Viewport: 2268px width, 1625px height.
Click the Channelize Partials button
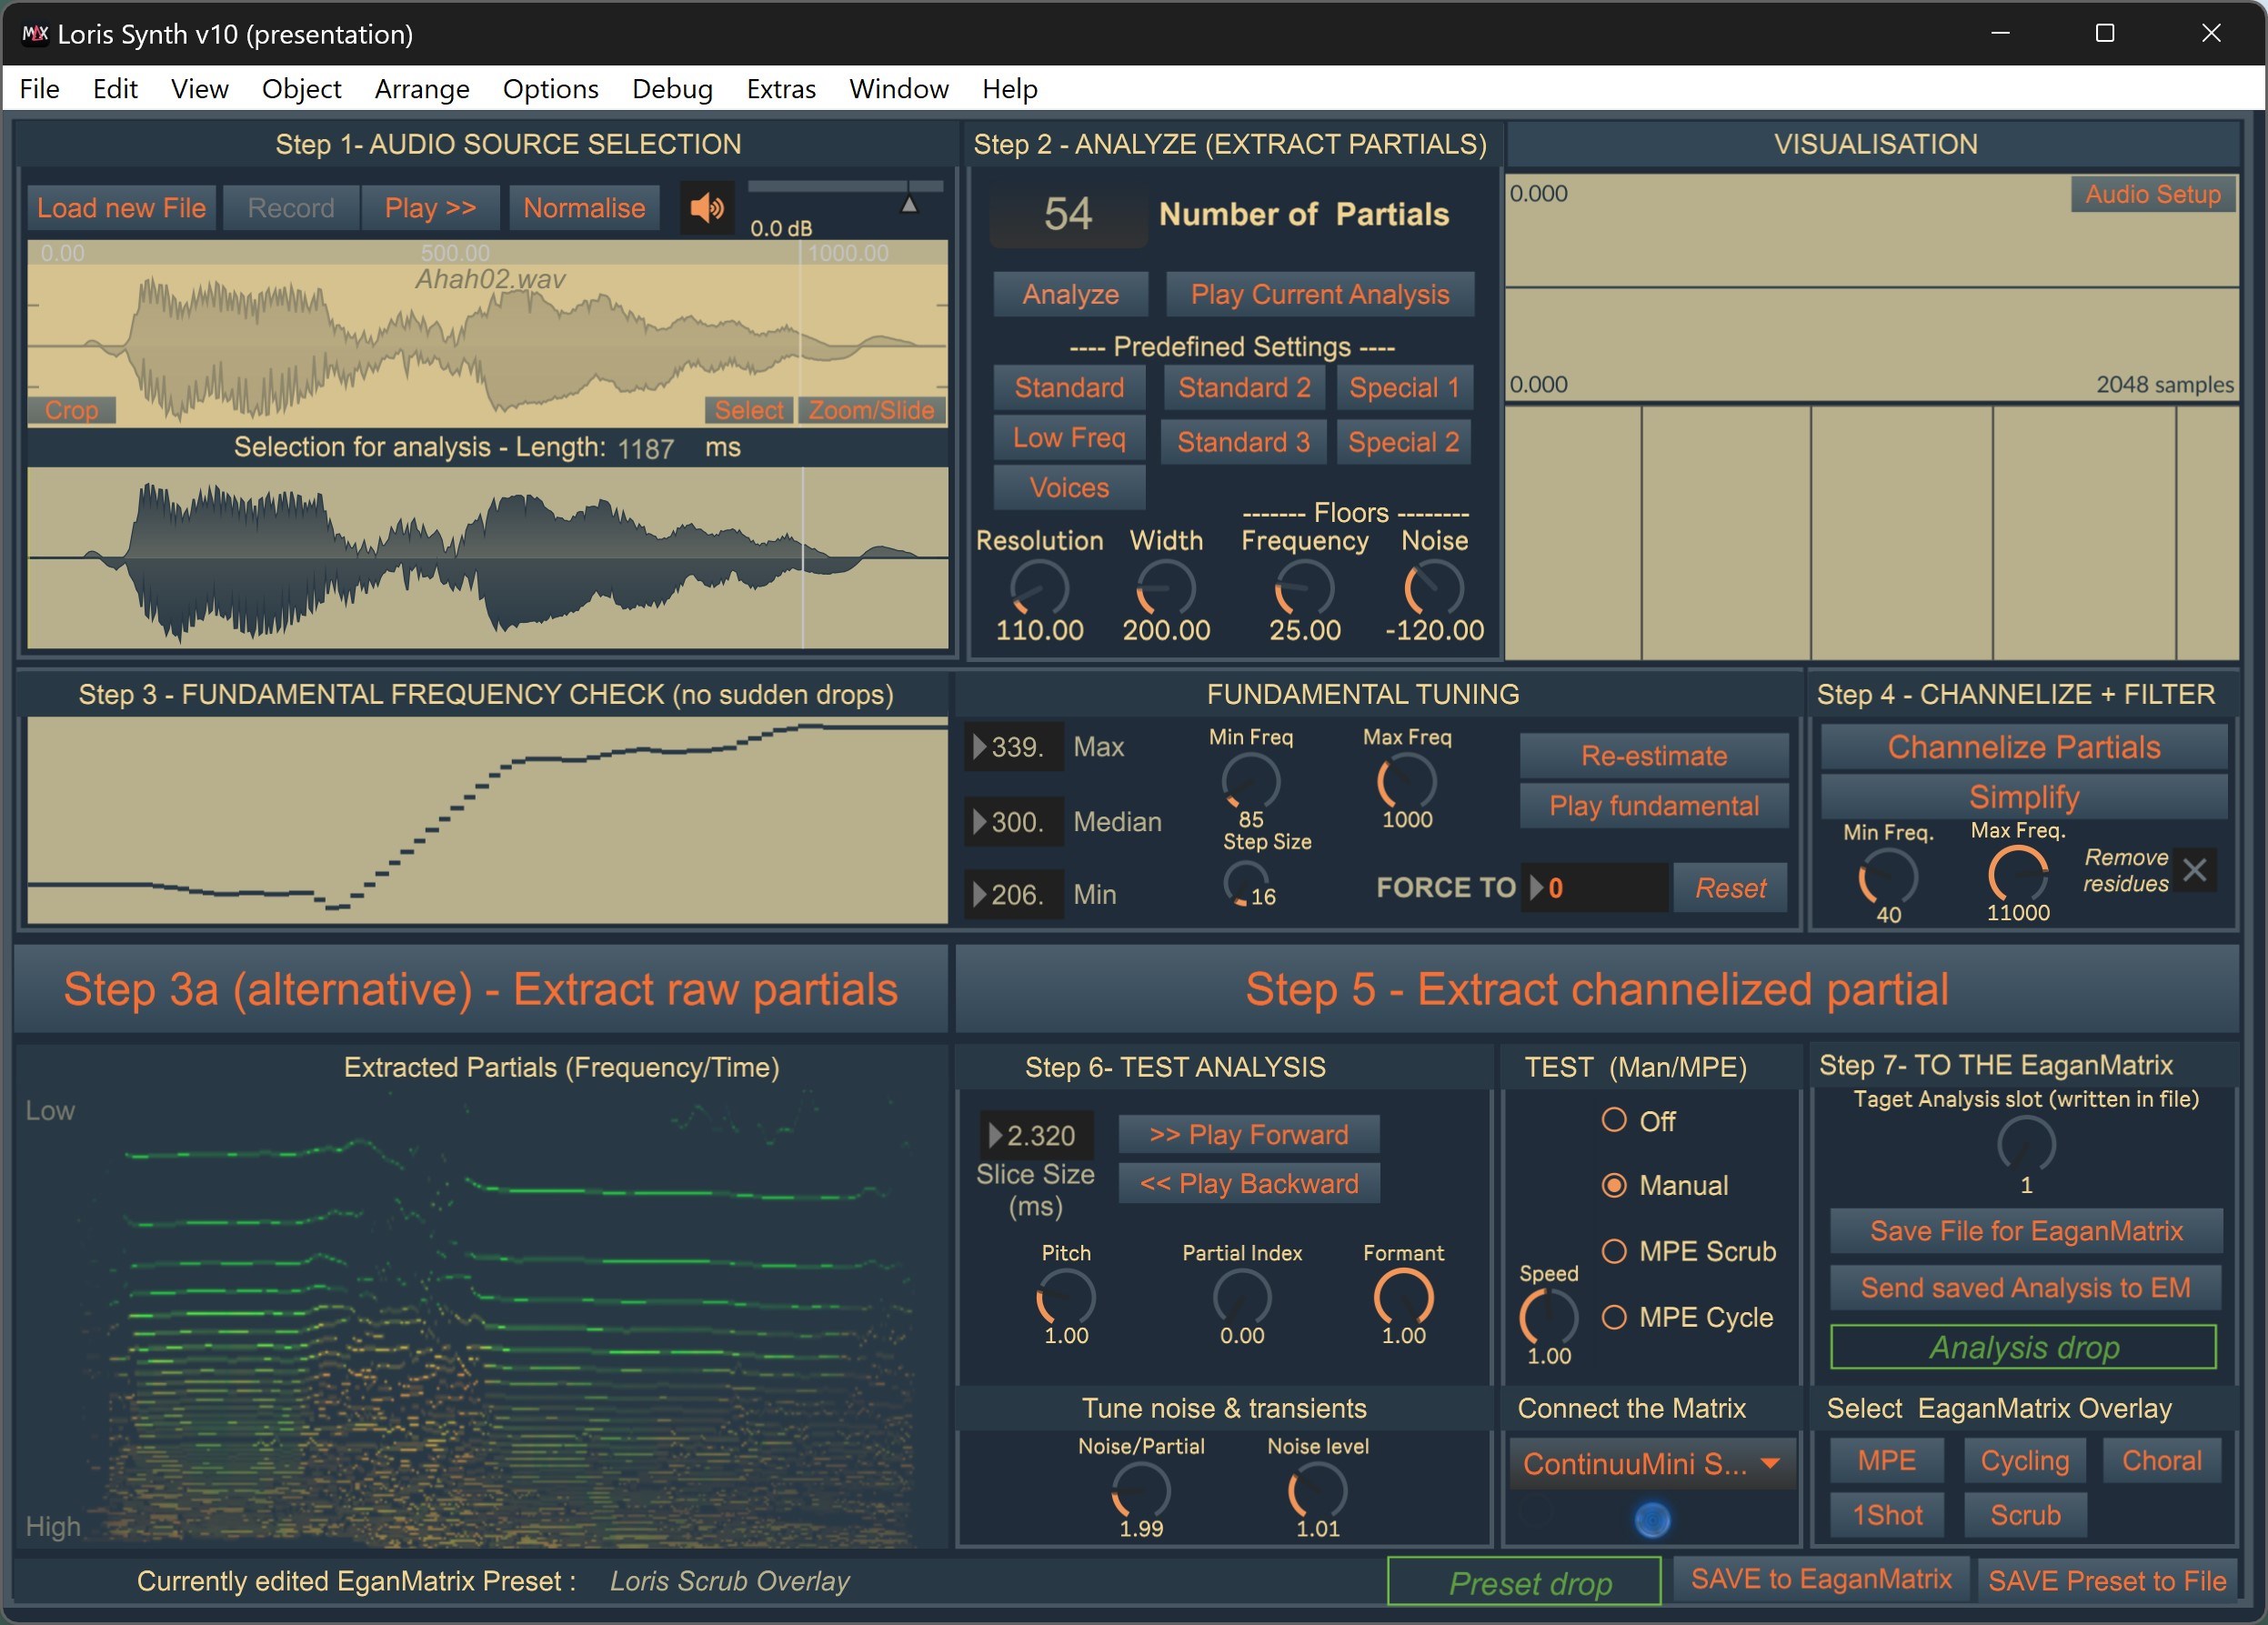[x=2023, y=747]
